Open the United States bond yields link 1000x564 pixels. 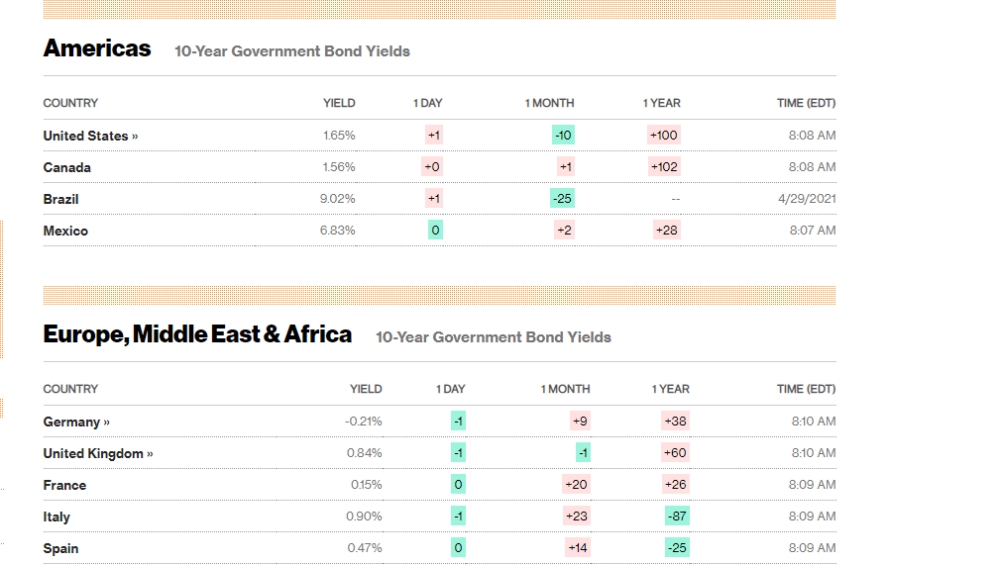pyautogui.click(x=89, y=136)
